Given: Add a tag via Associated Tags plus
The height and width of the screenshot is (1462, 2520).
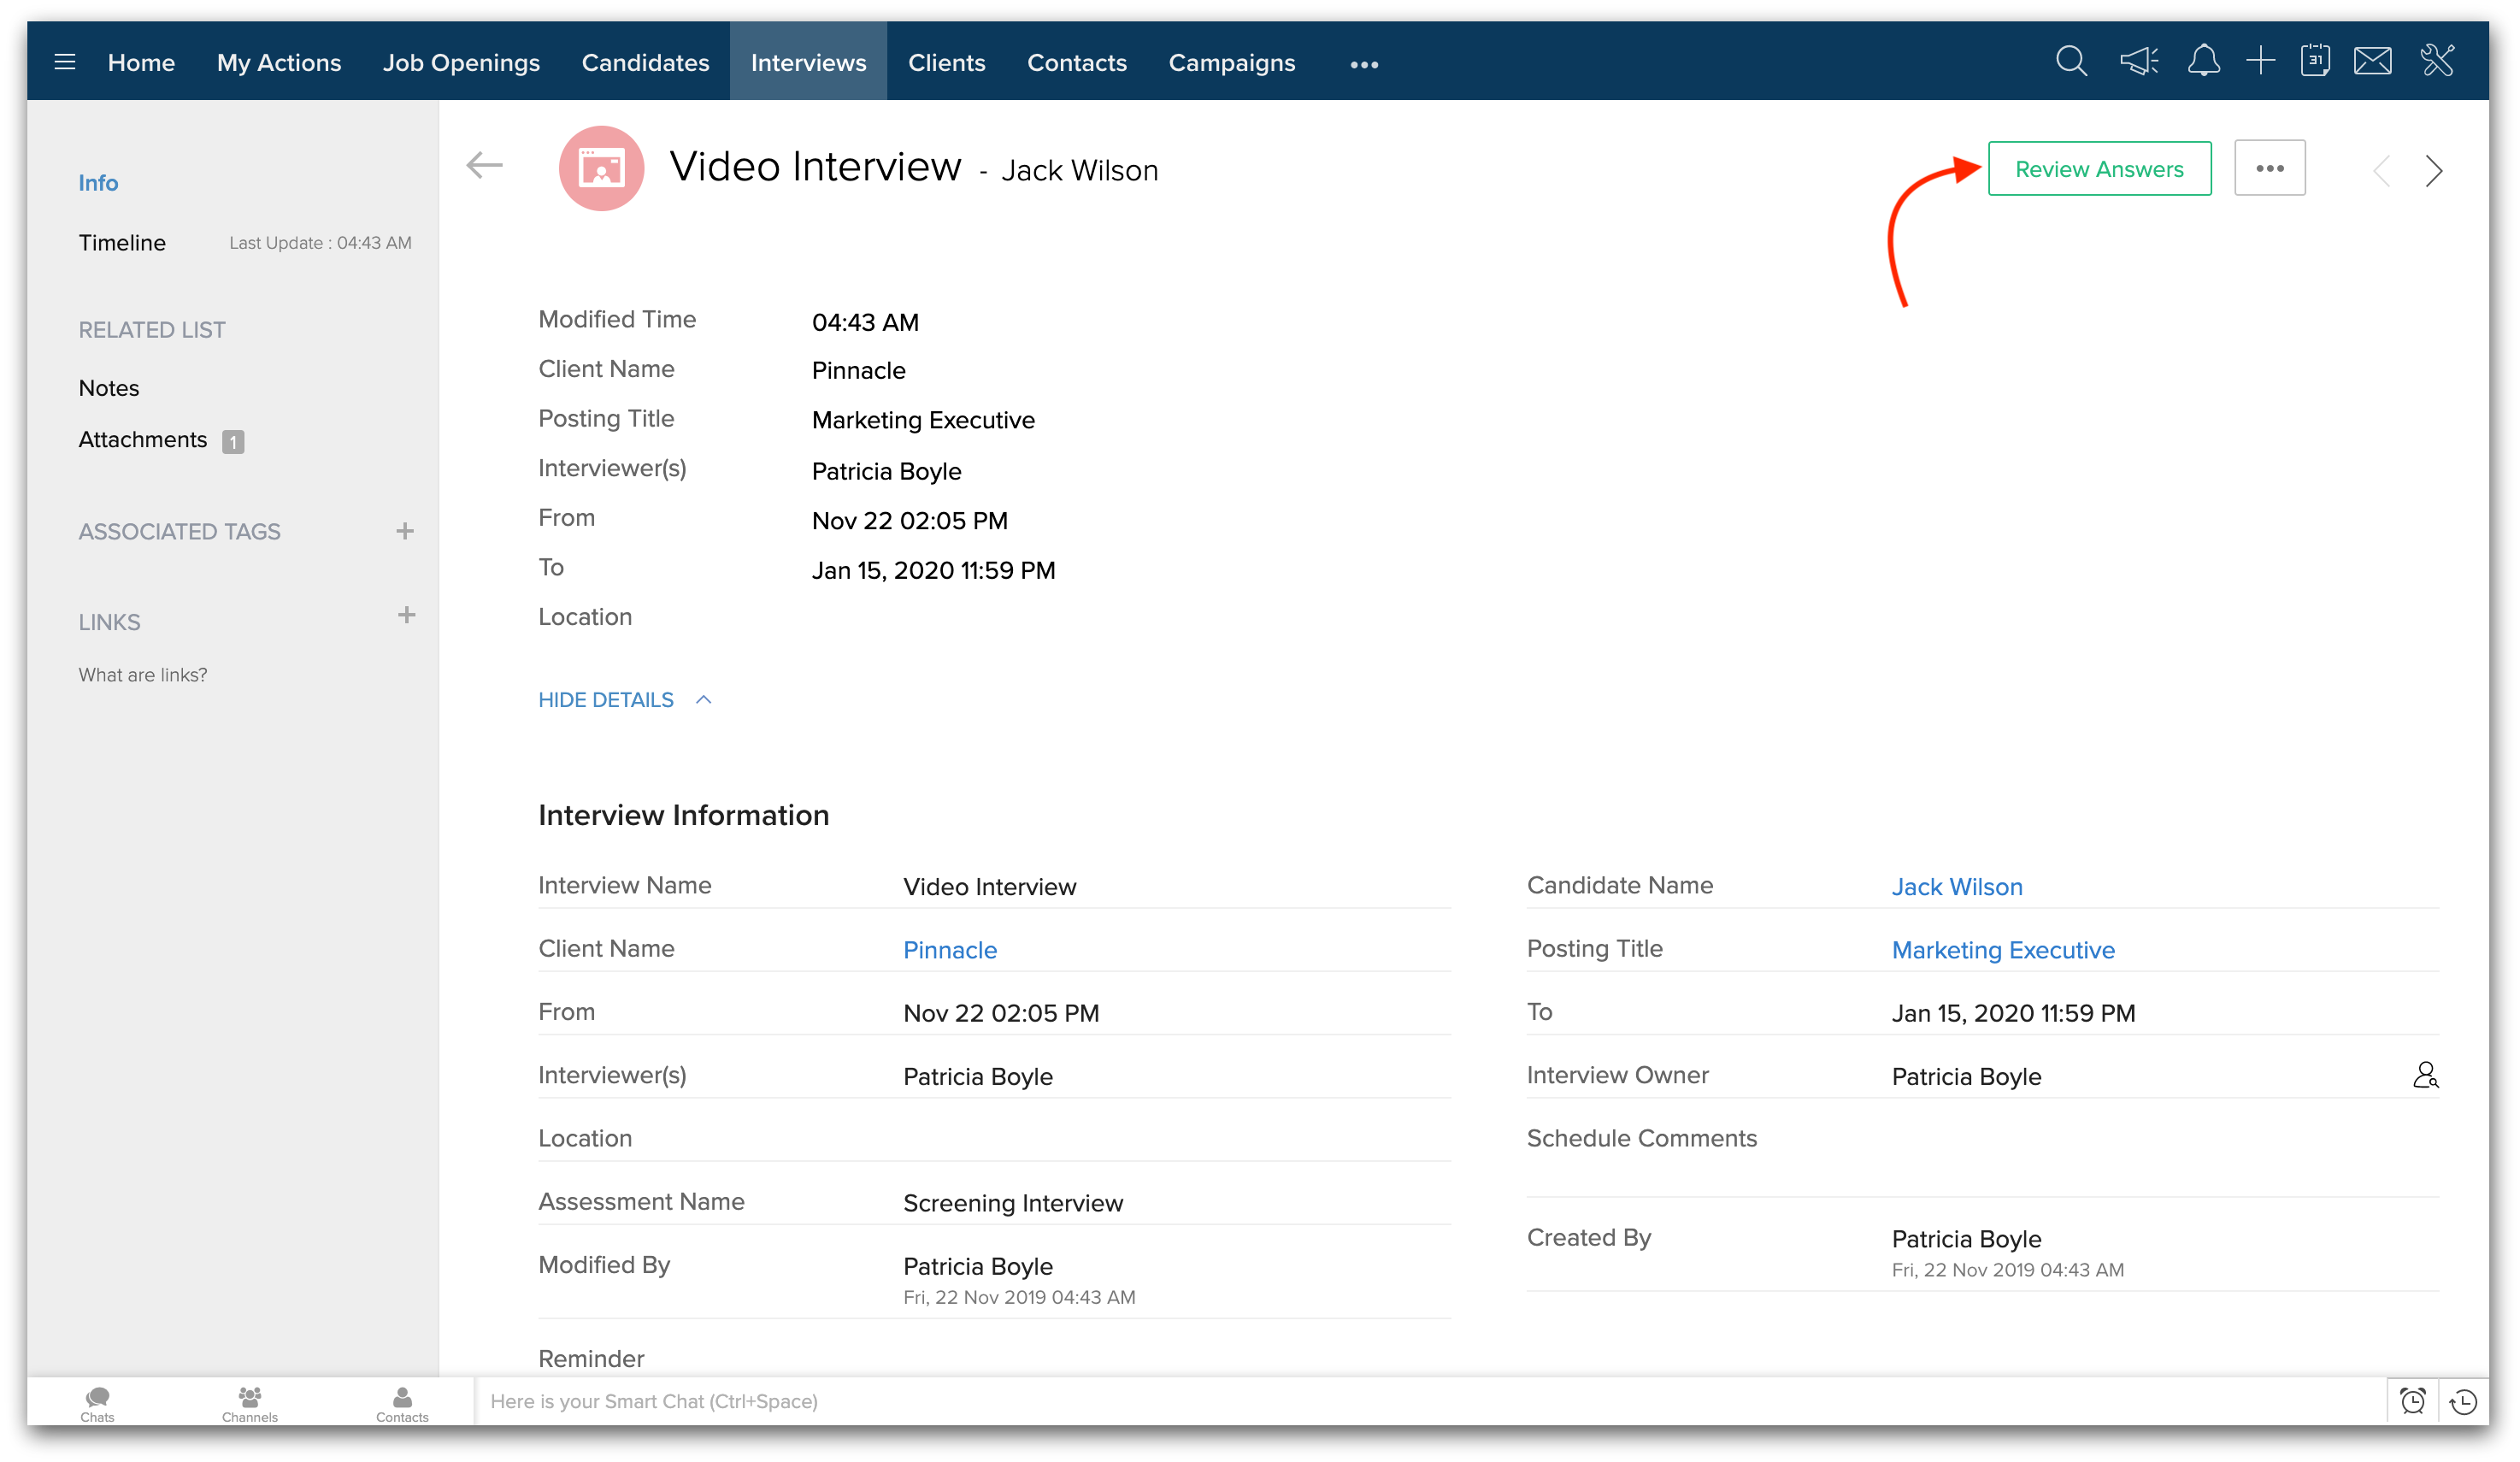Looking at the screenshot, I should click(404, 531).
